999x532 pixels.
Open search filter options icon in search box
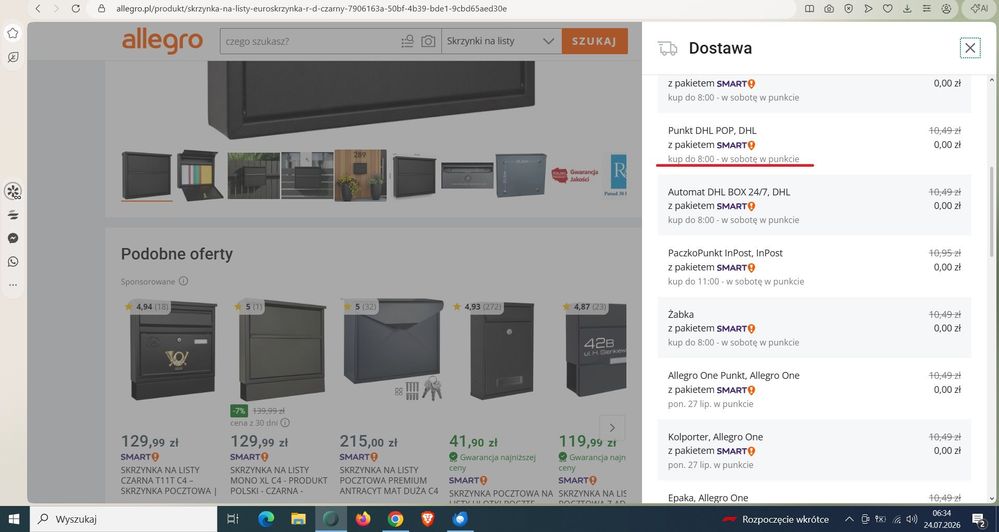click(407, 41)
